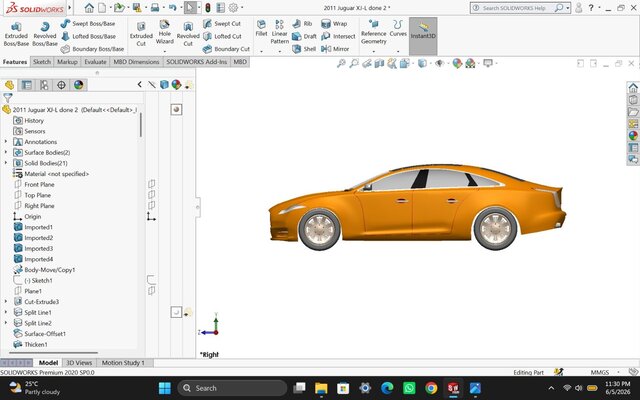This screenshot has width=640, height=400.
Task: Switch to PropertyManager tab
Action: pyautogui.click(x=27, y=85)
